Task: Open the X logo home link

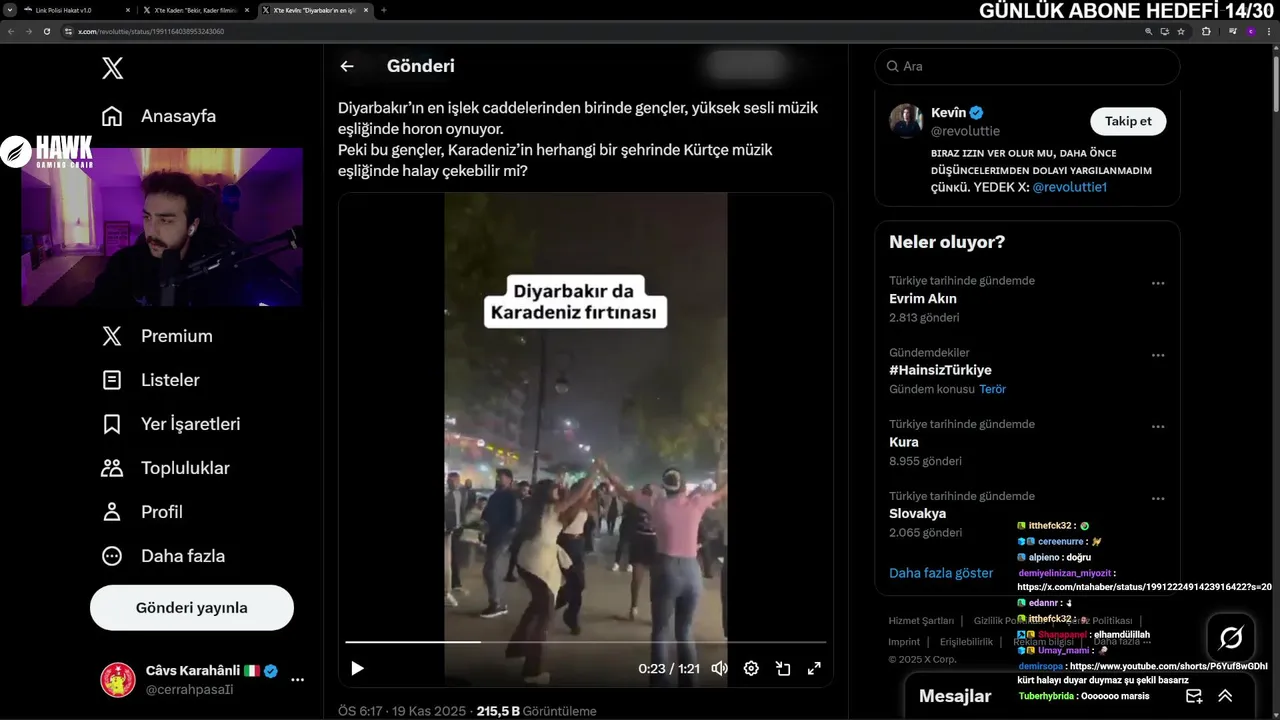Action: [x=113, y=68]
